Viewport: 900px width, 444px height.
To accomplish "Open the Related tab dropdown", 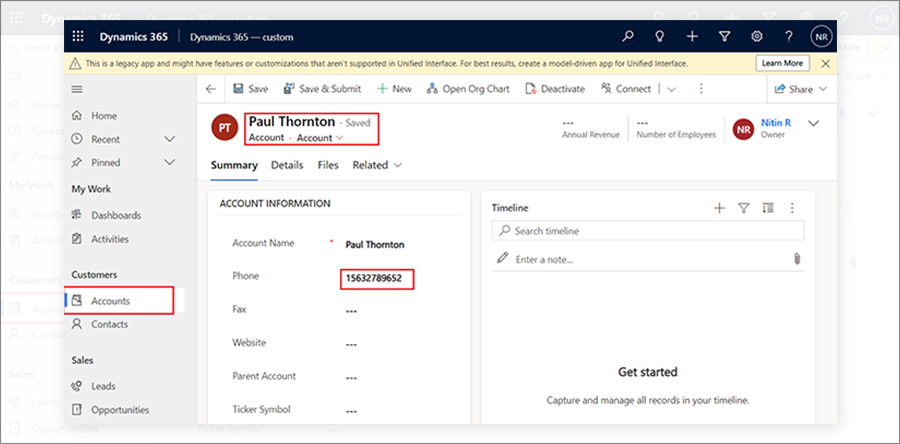I will [377, 165].
